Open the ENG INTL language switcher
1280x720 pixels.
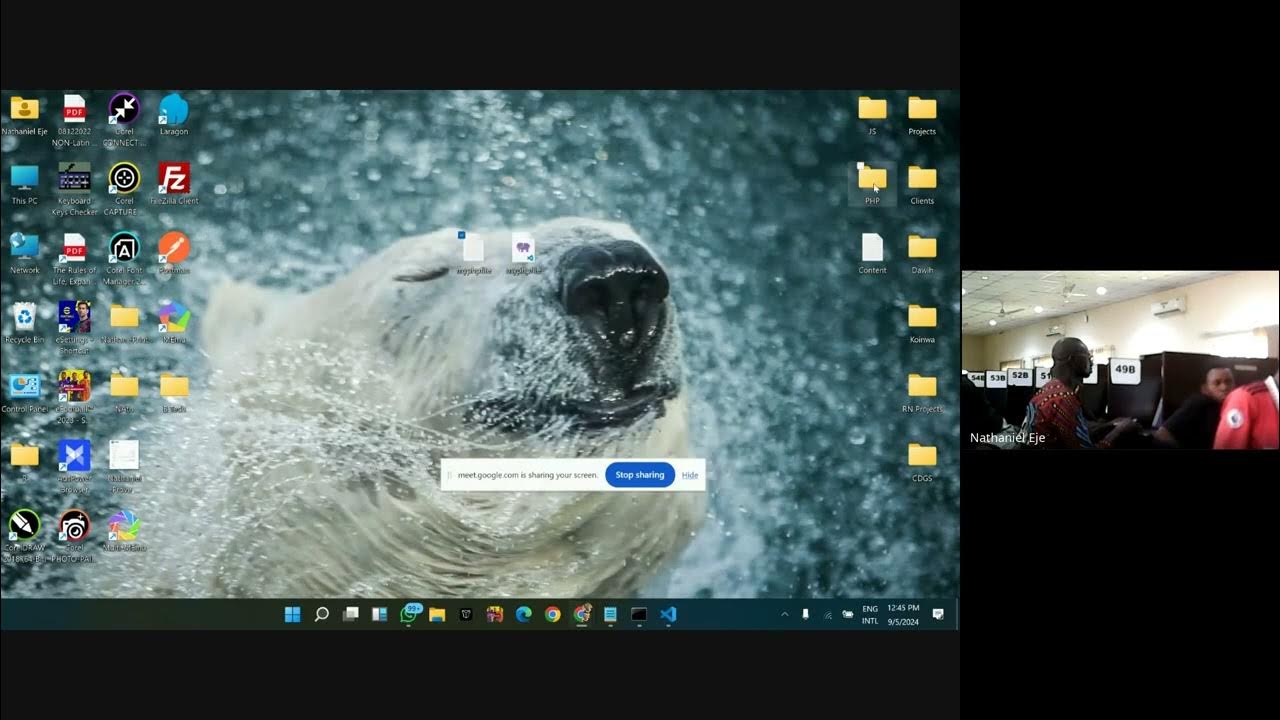click(x=870, y=614)
